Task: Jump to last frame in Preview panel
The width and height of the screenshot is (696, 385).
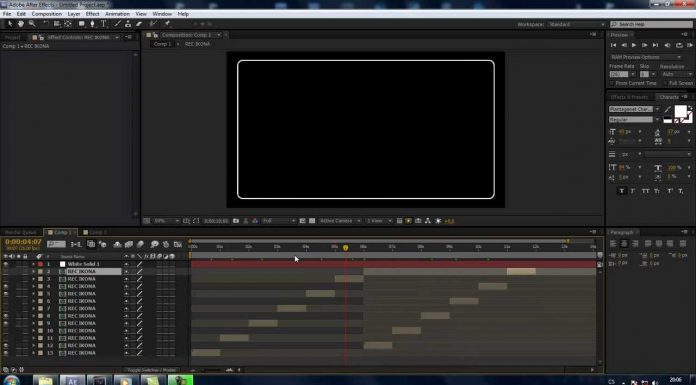Action: point(655,45)
